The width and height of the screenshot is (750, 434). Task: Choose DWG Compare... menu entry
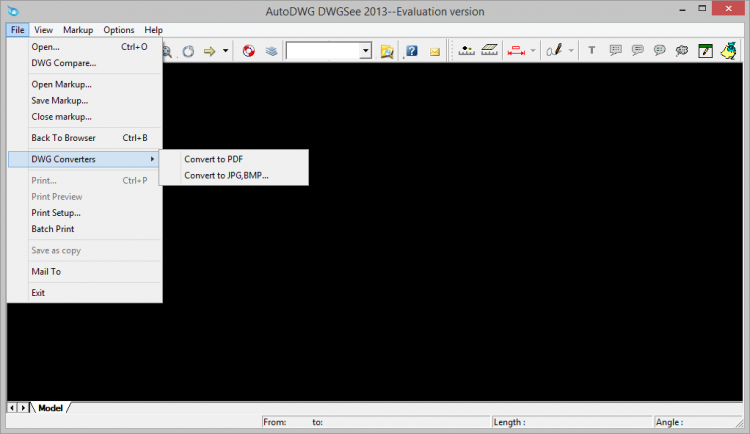tap(85, 63)
